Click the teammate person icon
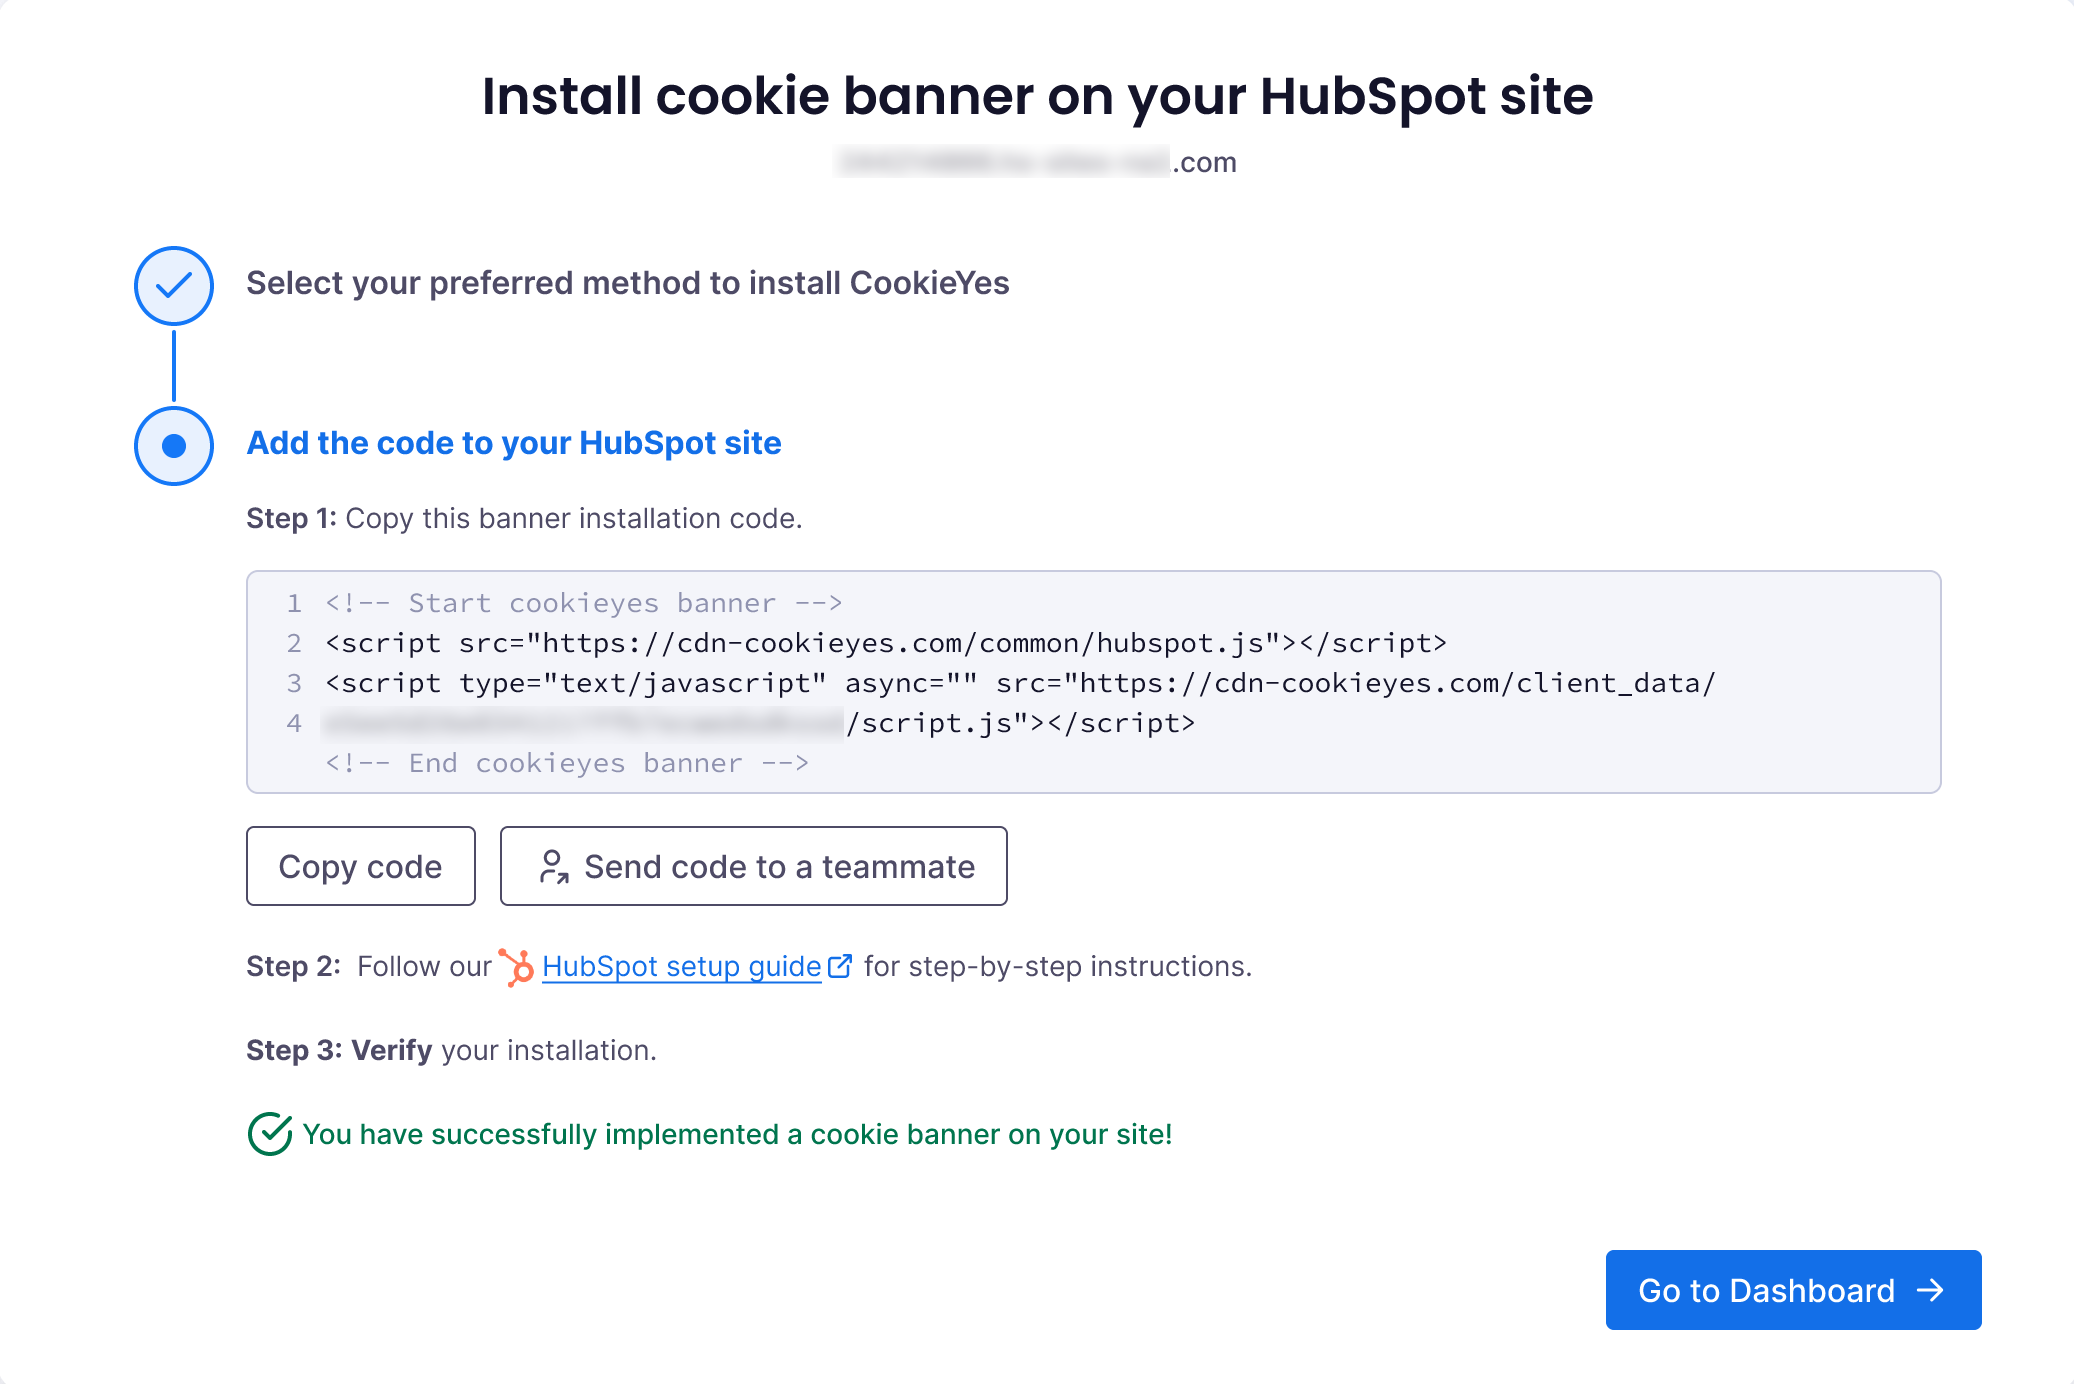The image size is (2074, 1384). click(x=554, y=866)
